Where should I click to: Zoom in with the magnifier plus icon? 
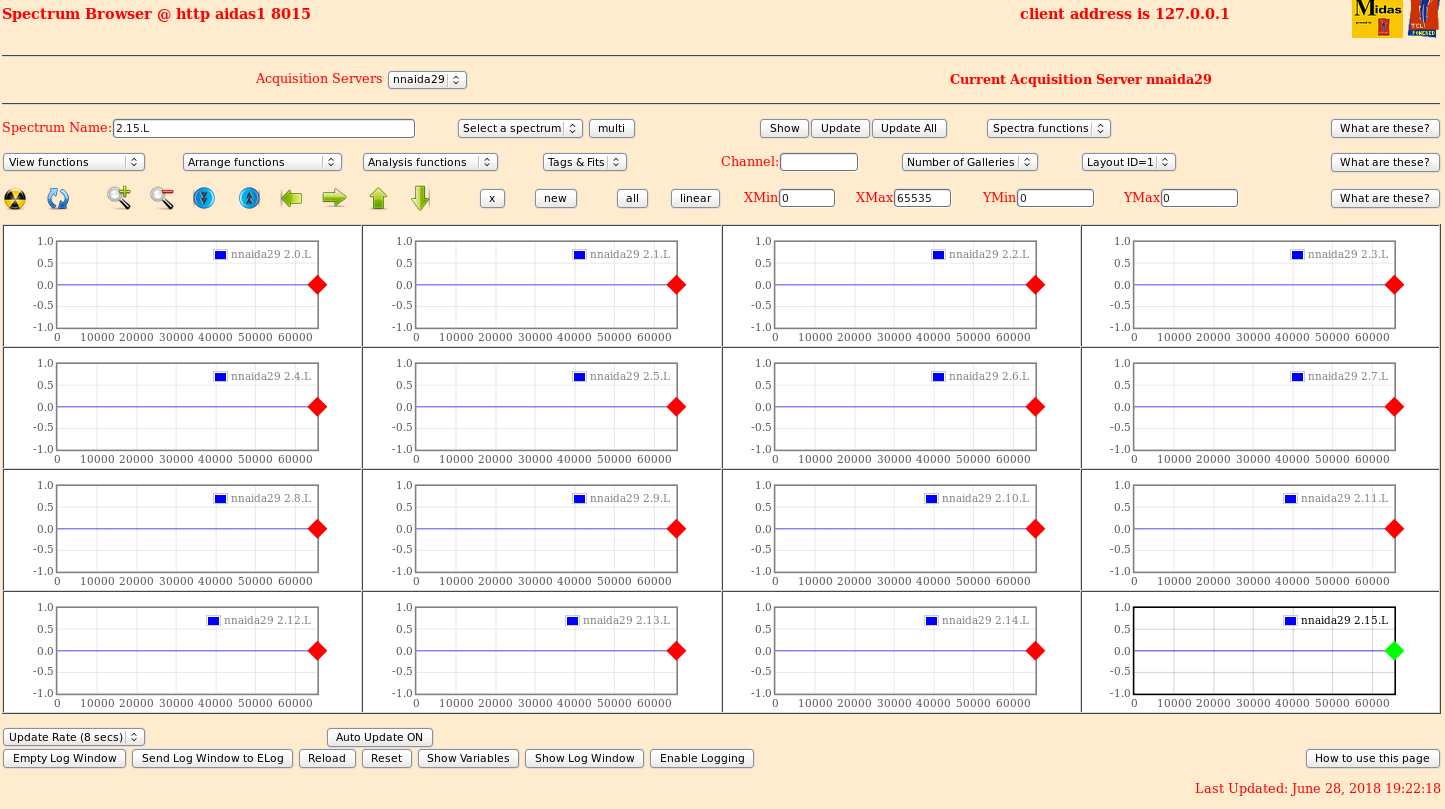click(119, 198)
